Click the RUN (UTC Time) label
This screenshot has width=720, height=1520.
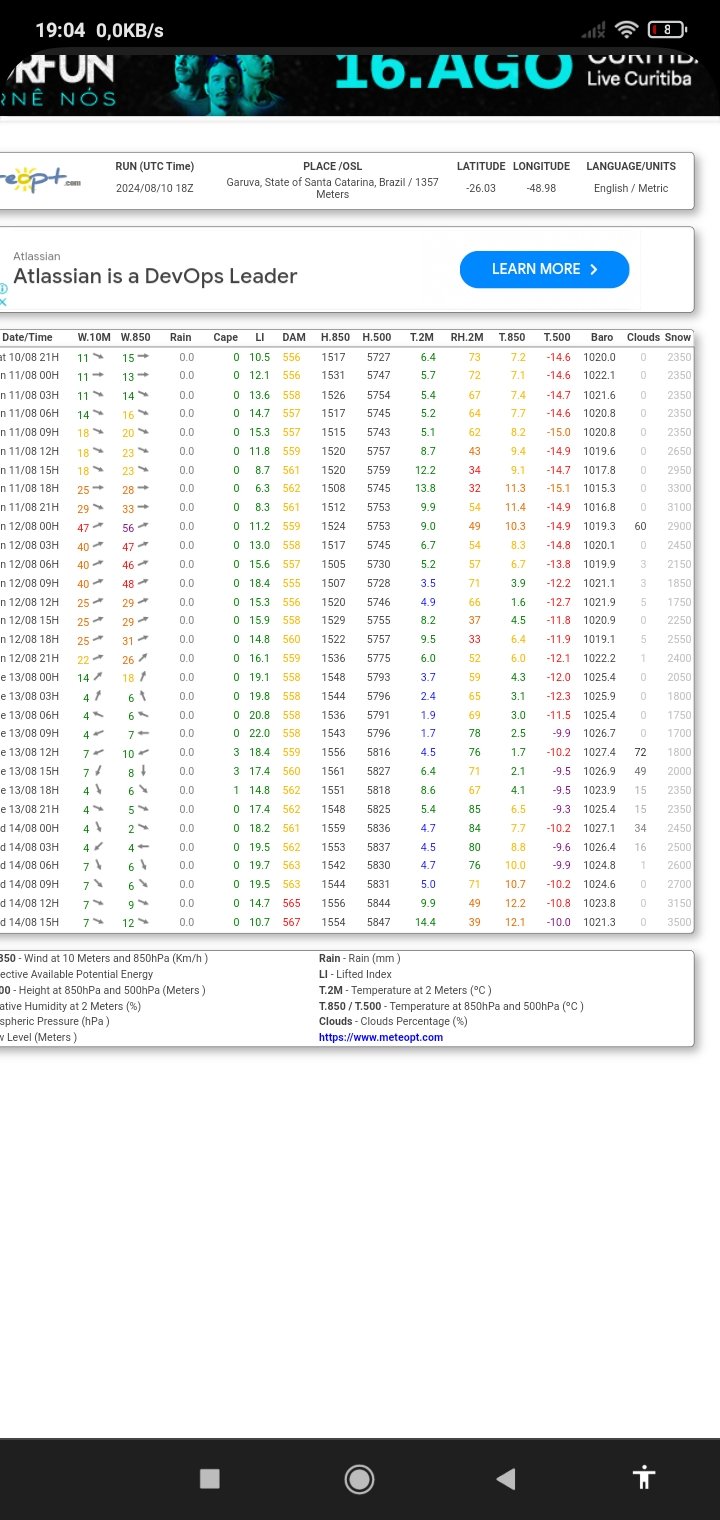(155, 167)
